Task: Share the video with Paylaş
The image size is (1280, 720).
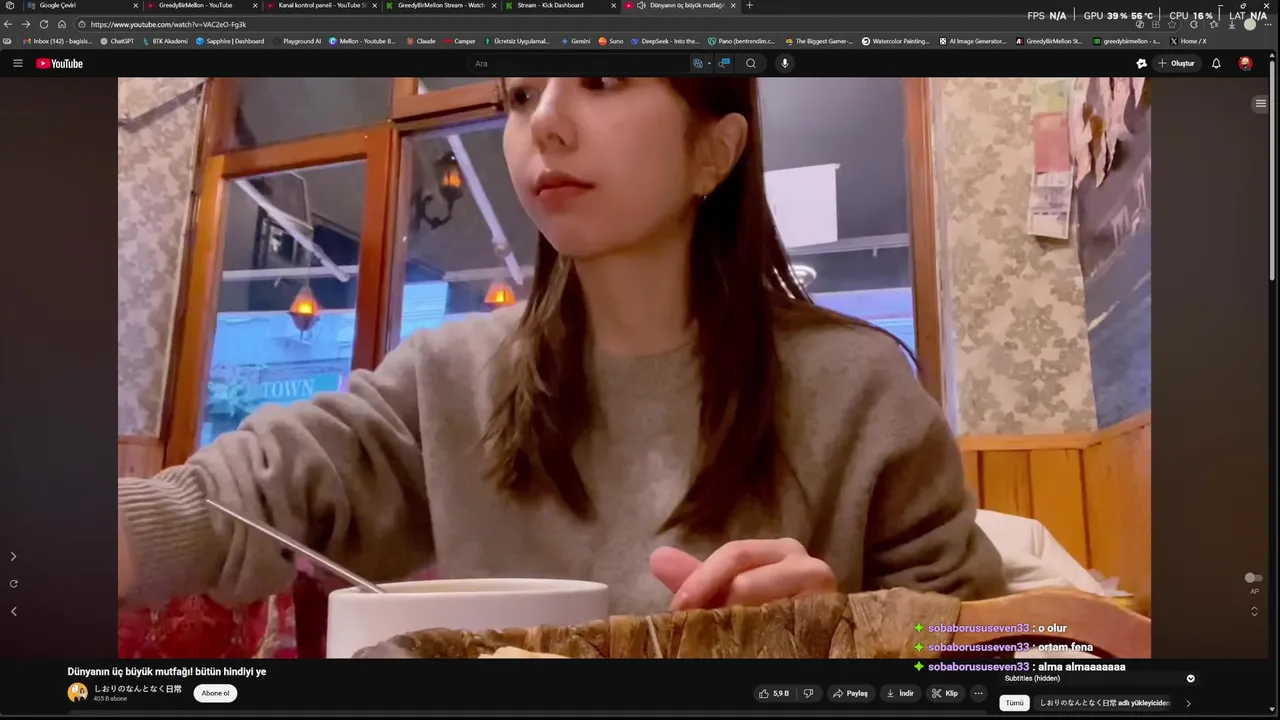Action: [850, 693]
